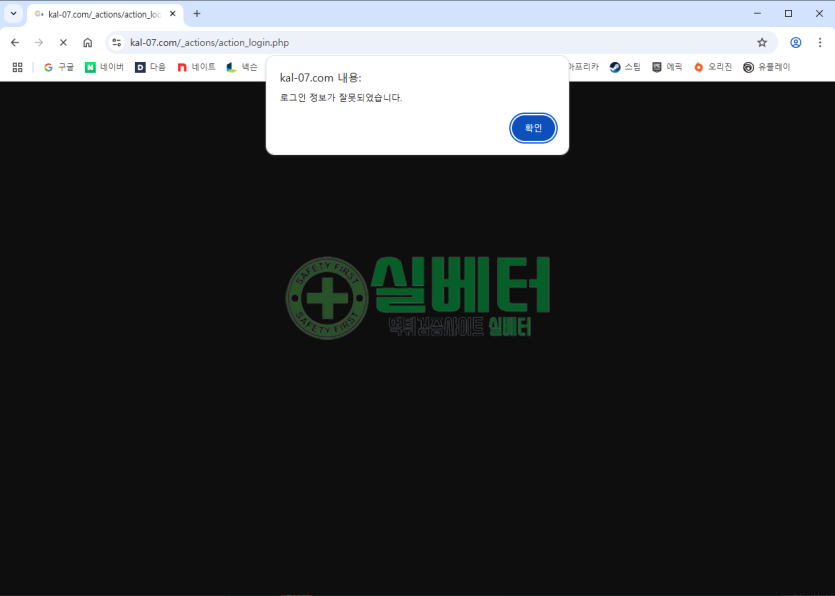Open the 네이트 bookmark
This screenshot has width=835, height=596.
click(x=196, y=67)
